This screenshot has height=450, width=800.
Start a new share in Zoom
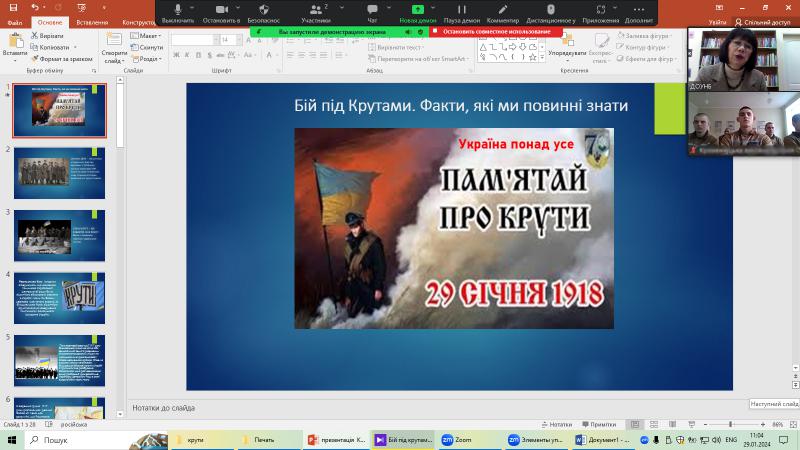pyautogui.click(x=418, y=13)
